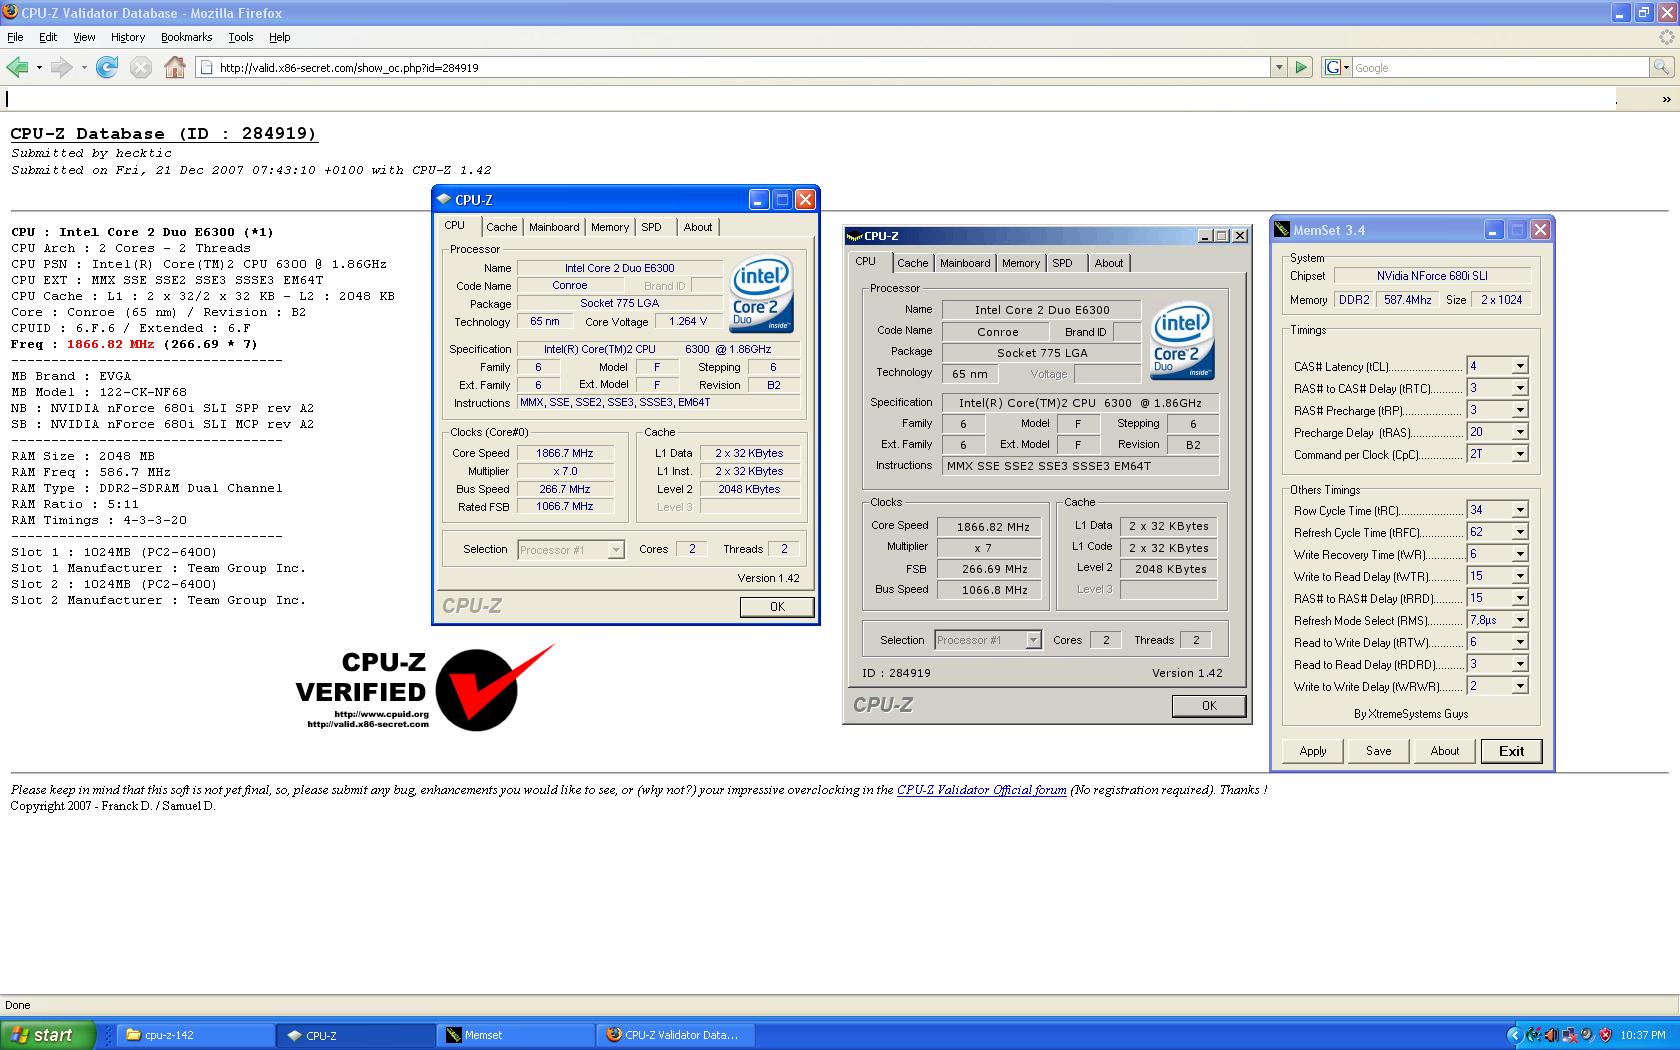Image resolution: width=1680 pixels, height=1050 pixels.
Task: Click the Firefox Forward arrow button
Action: 62,67
